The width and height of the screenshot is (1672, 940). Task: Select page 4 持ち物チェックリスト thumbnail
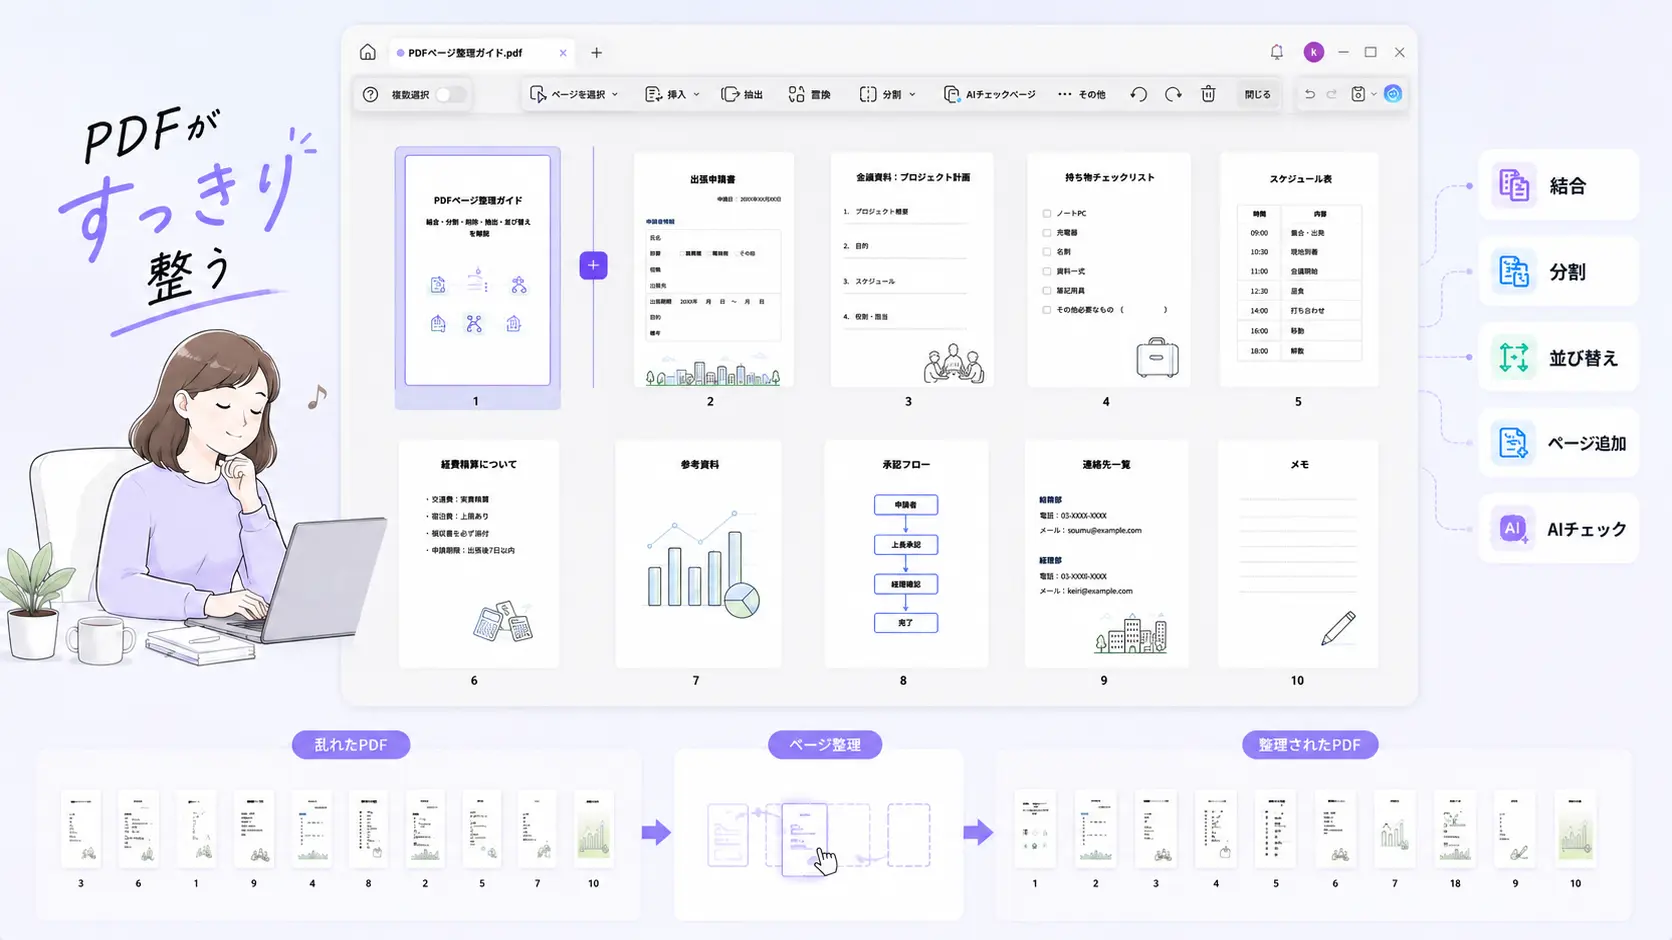pos(1108,270)
